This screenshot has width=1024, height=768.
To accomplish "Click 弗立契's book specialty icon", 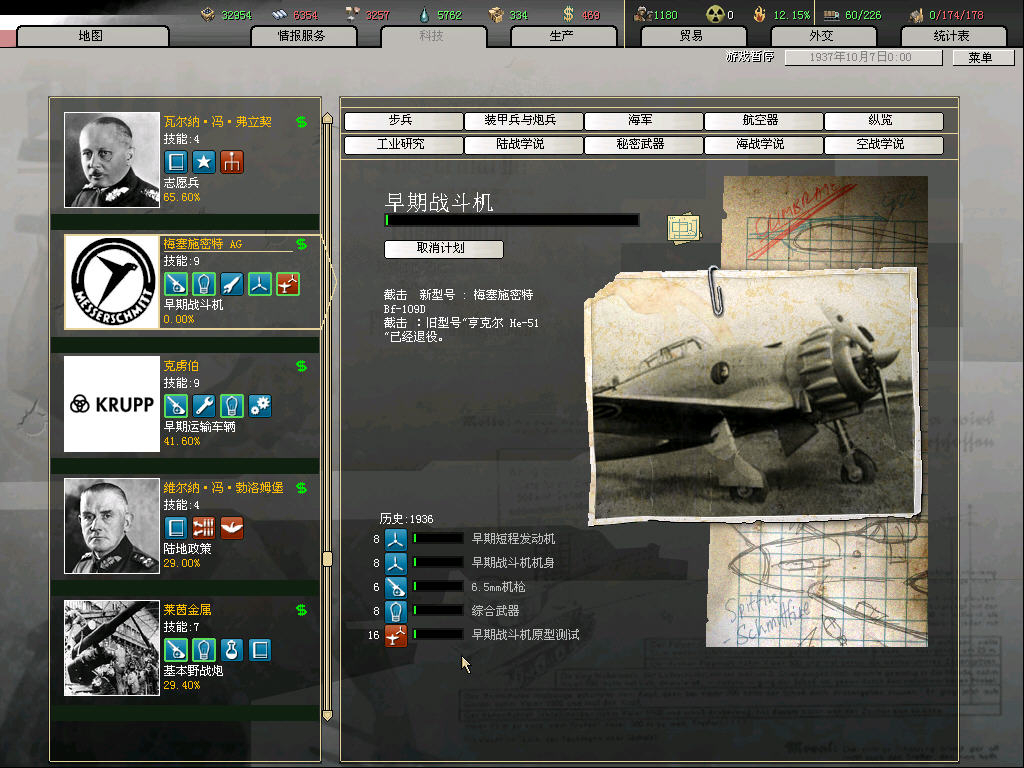I will pos(176,162).
